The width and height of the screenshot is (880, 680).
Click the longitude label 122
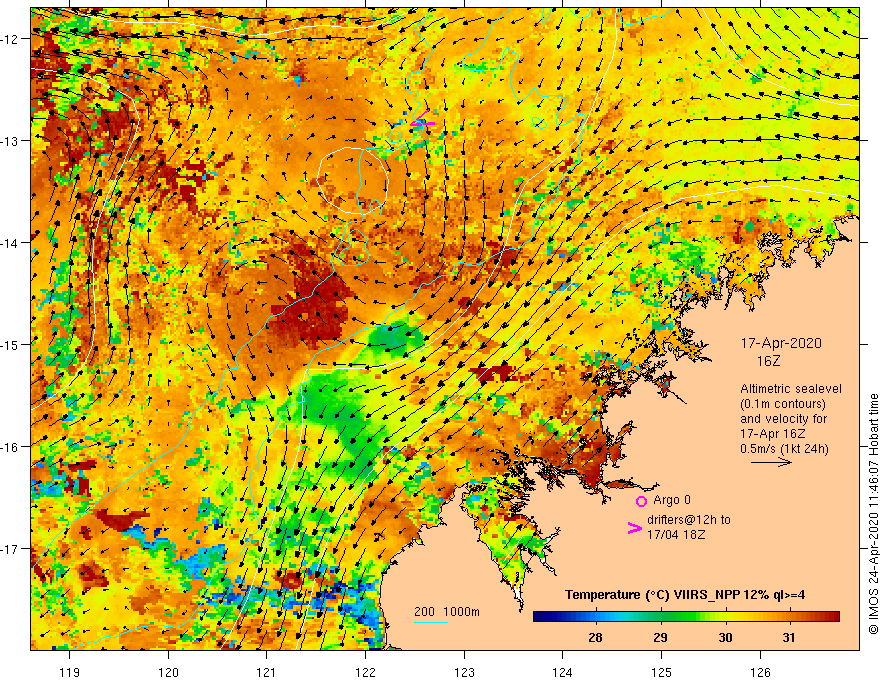pyautogui.click(x=365, y=672)
